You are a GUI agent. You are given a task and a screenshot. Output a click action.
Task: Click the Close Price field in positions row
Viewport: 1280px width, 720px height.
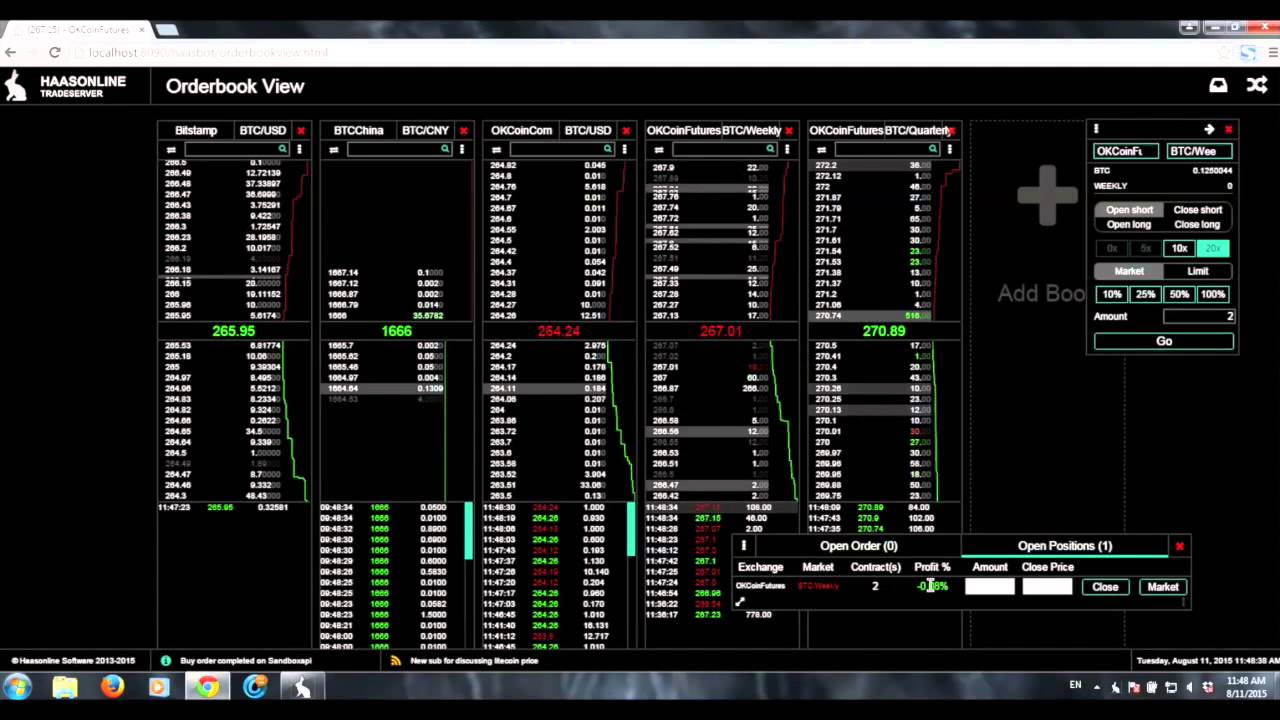(1047, 587)
